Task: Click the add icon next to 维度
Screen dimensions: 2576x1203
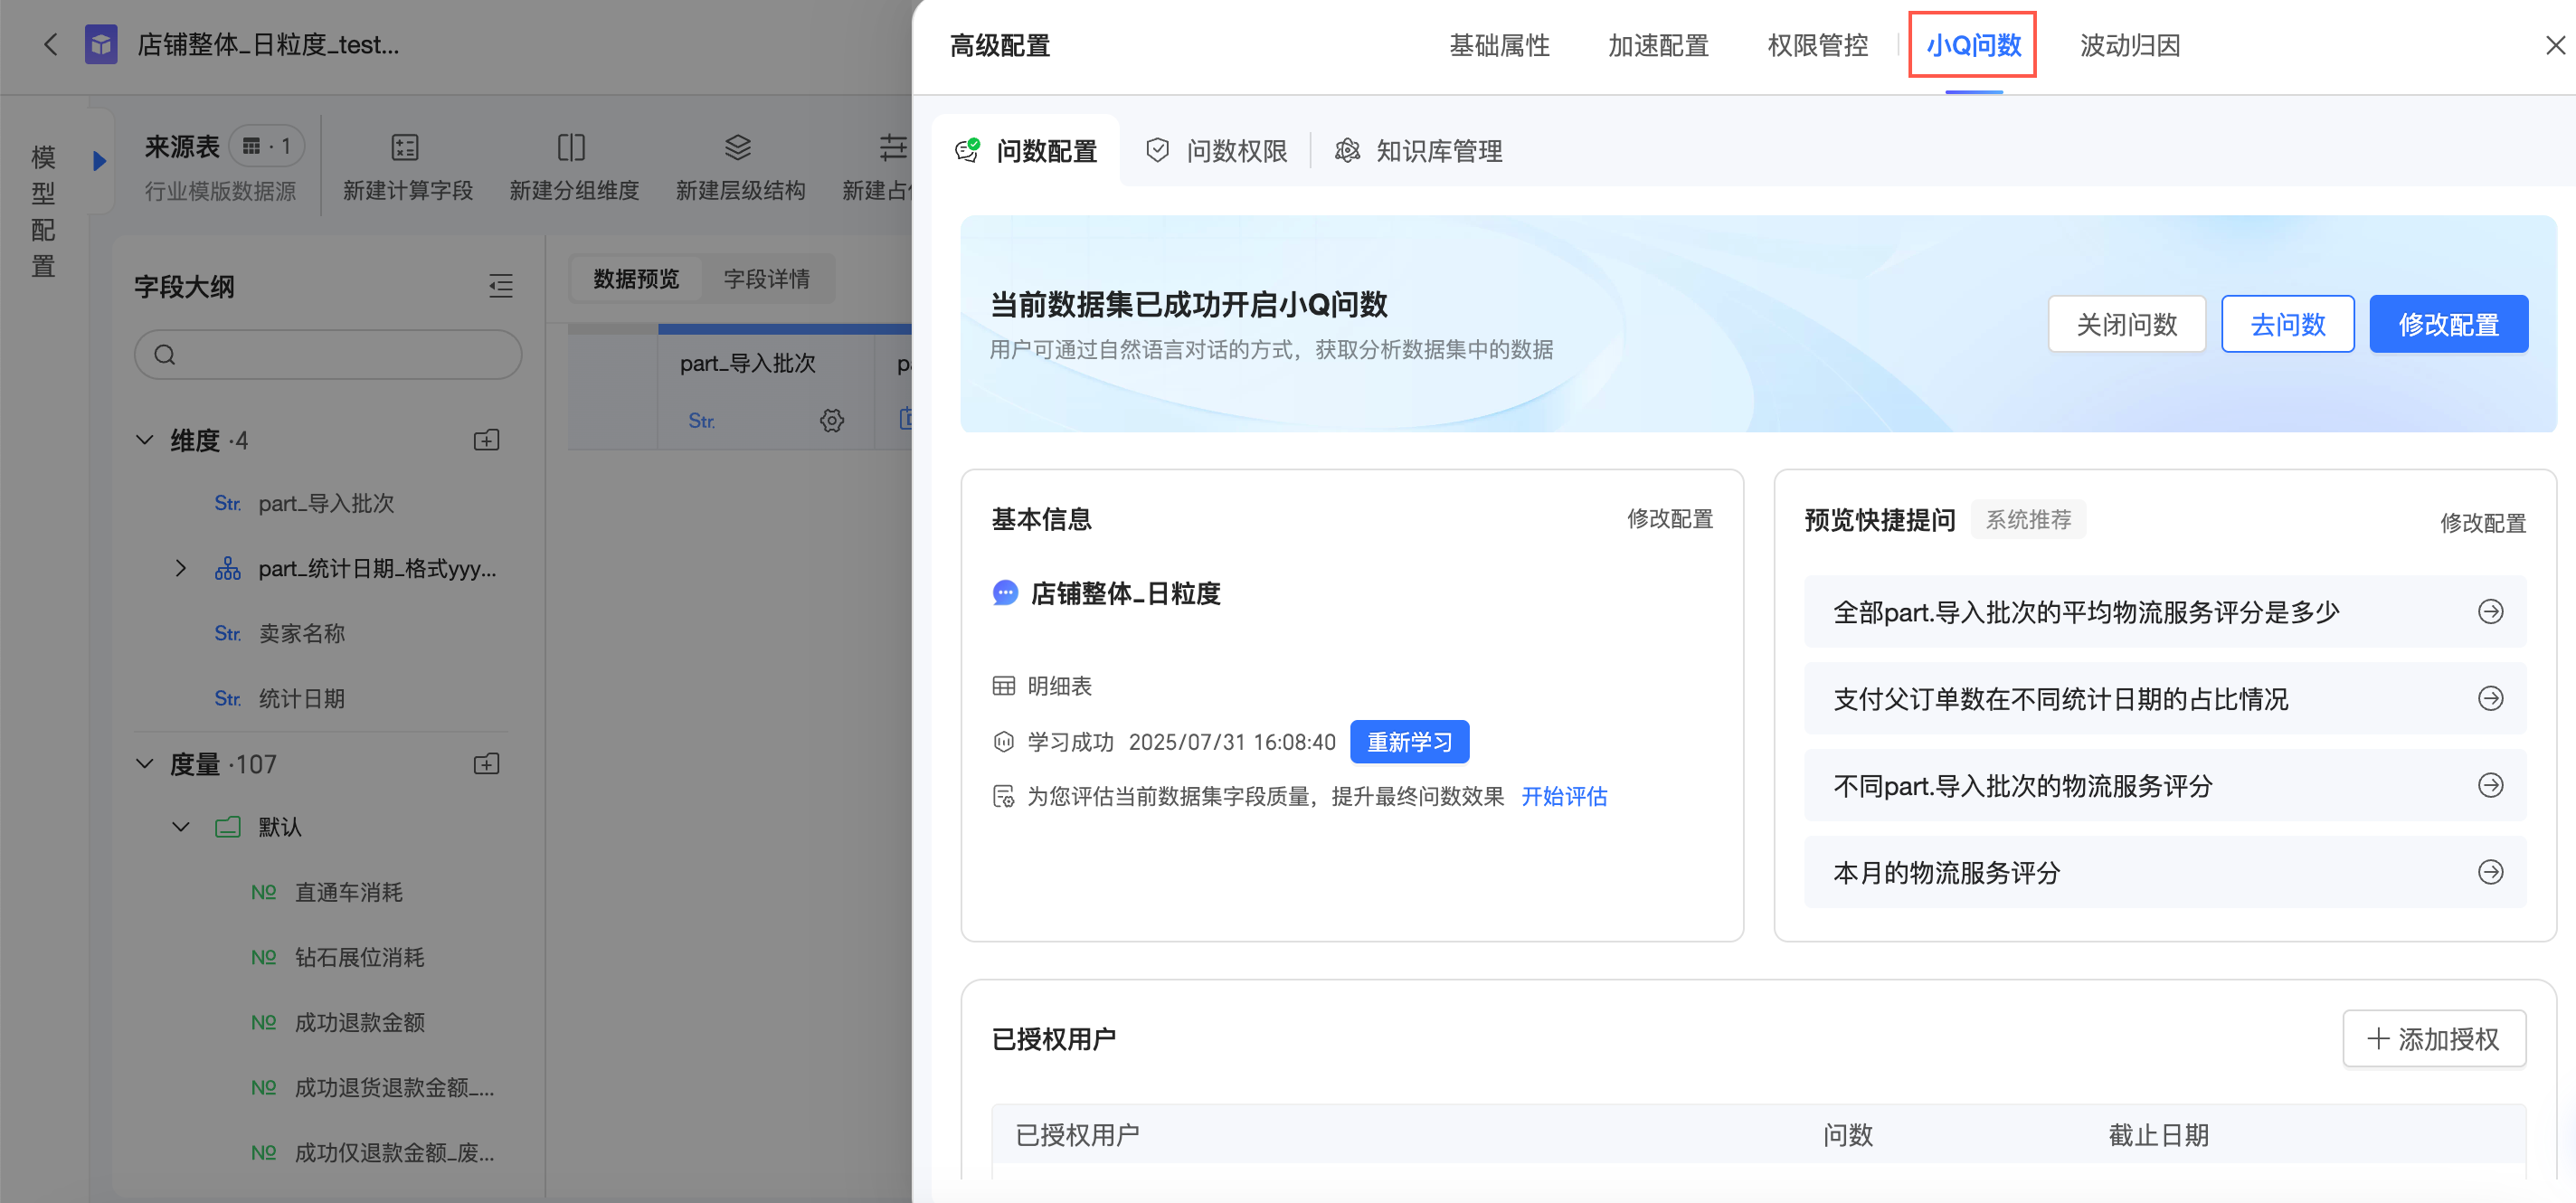Action: click(487, 440)
